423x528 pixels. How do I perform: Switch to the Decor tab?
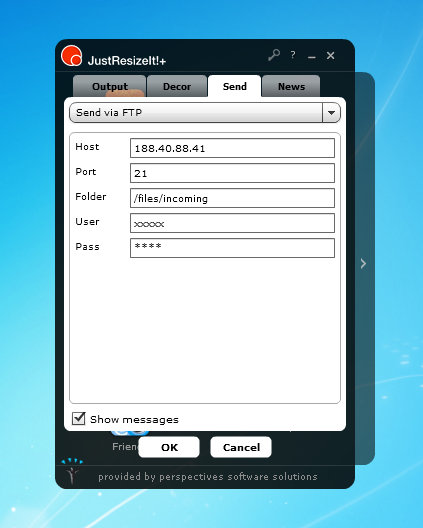click(177, 87)
